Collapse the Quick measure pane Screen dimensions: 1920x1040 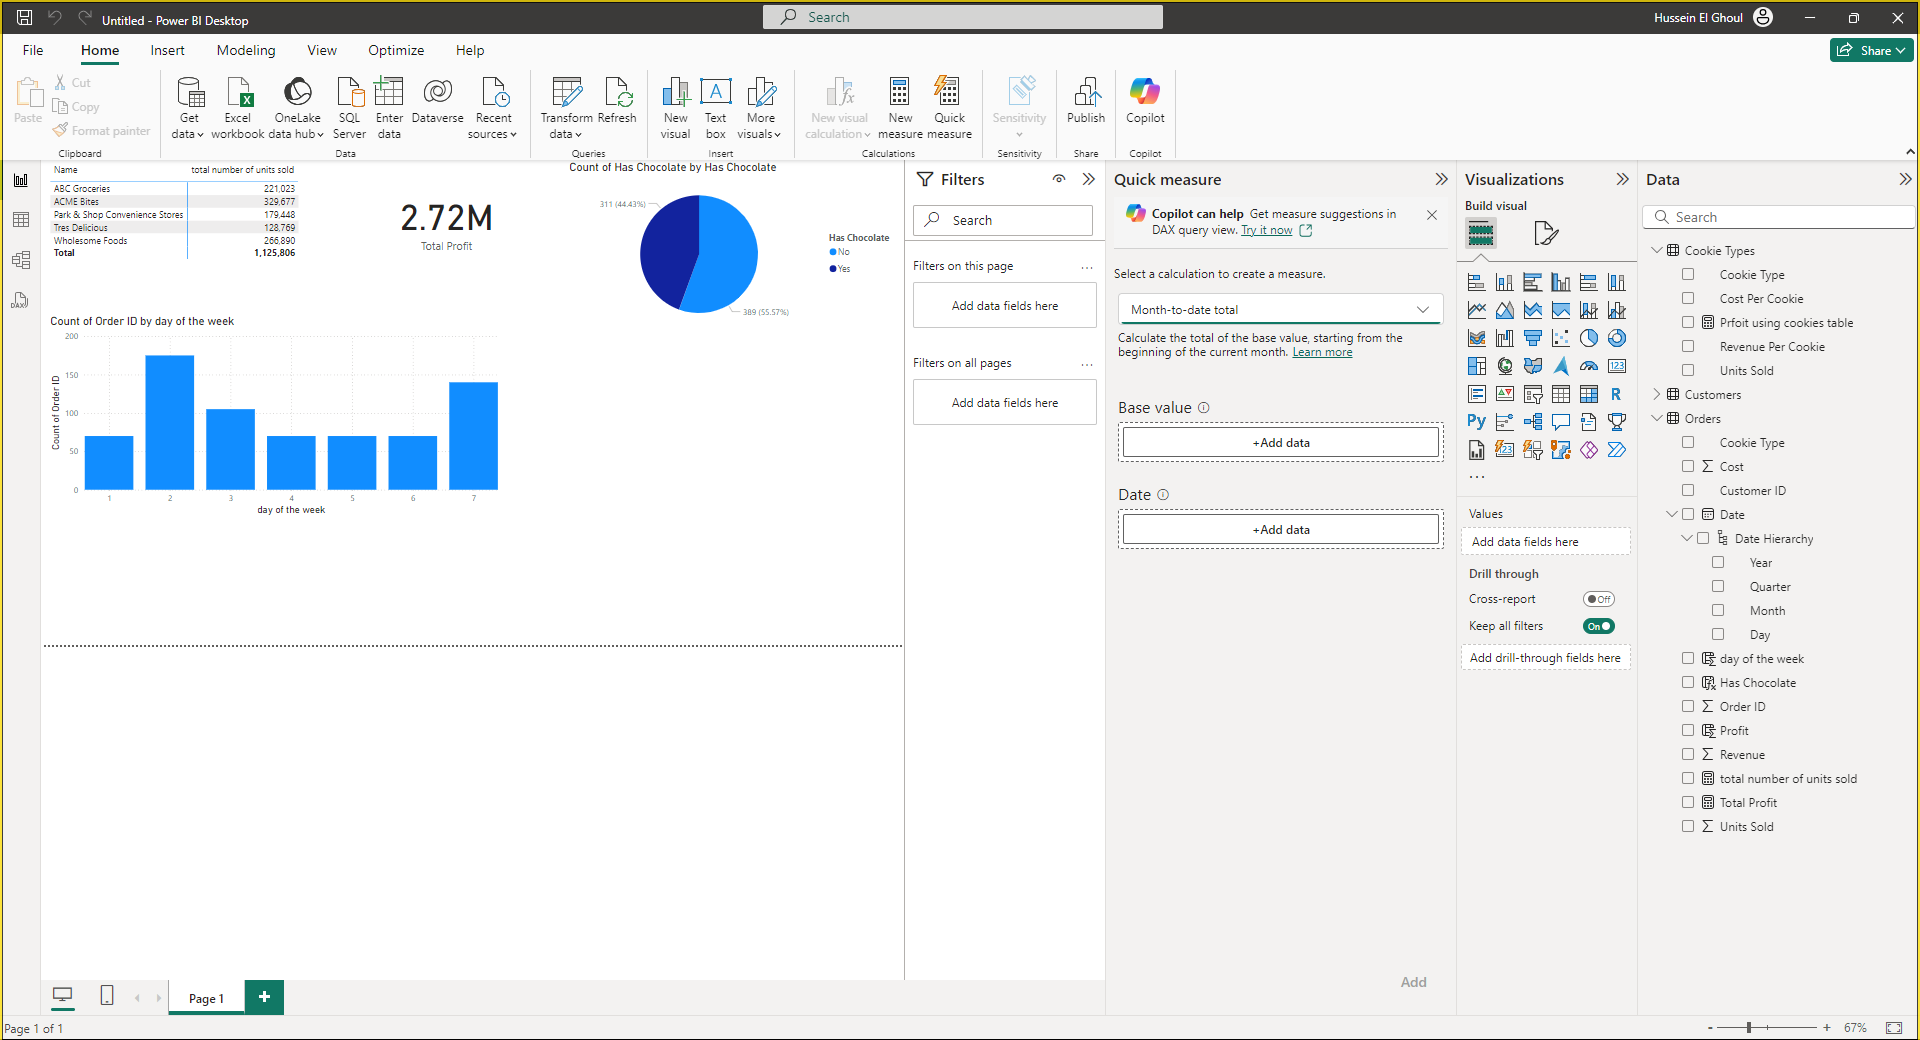click(1441, 179)
